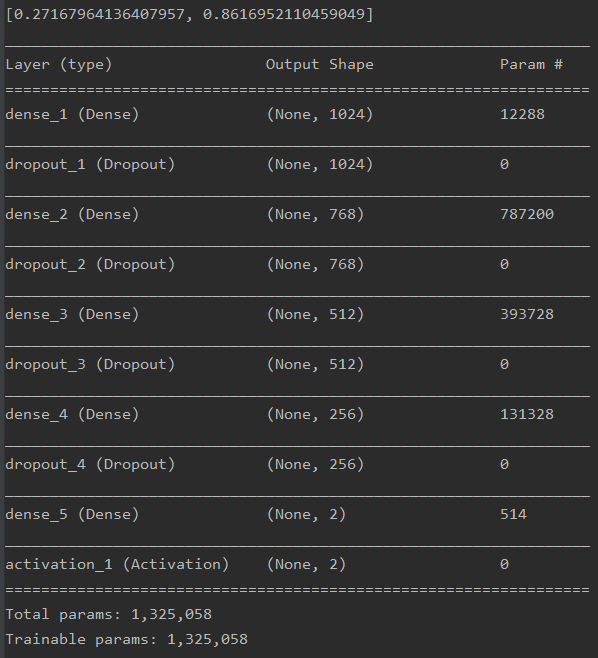Click param value 0 in dropout_2 row
This screenshot has height=658, width=598.
coord(504,264)
